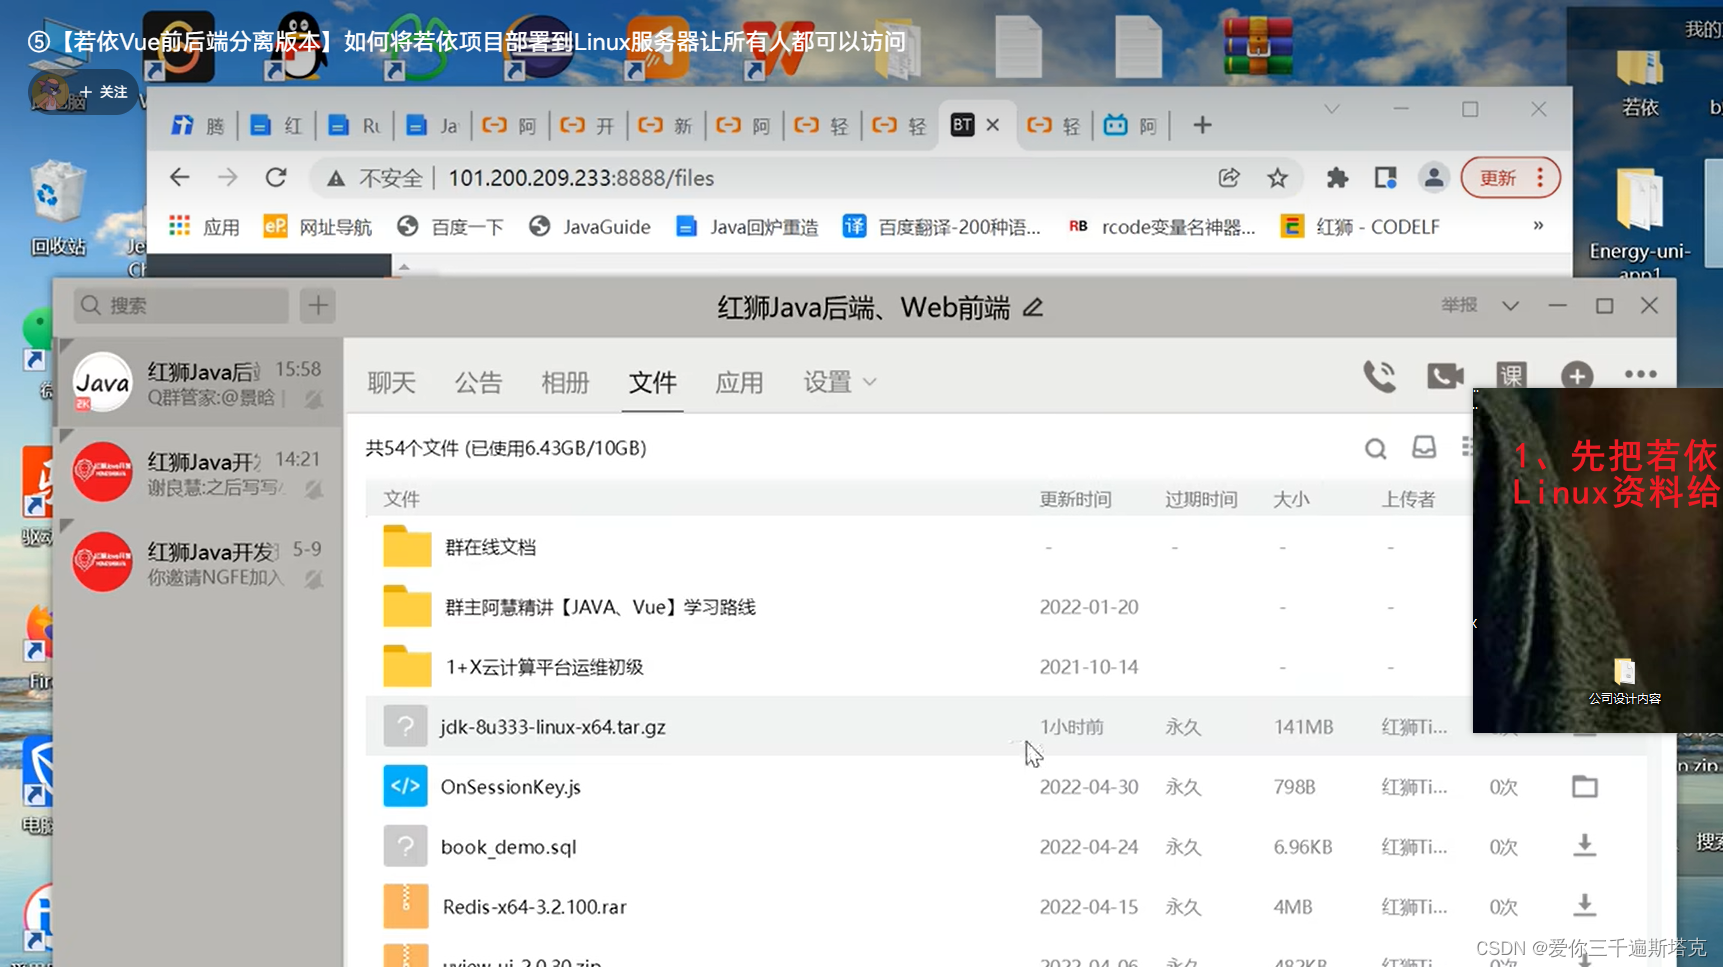Open 群主阿慧精讲 学习路线 folder
Screen dimensions: 1723x967
(x=600, y=607)
